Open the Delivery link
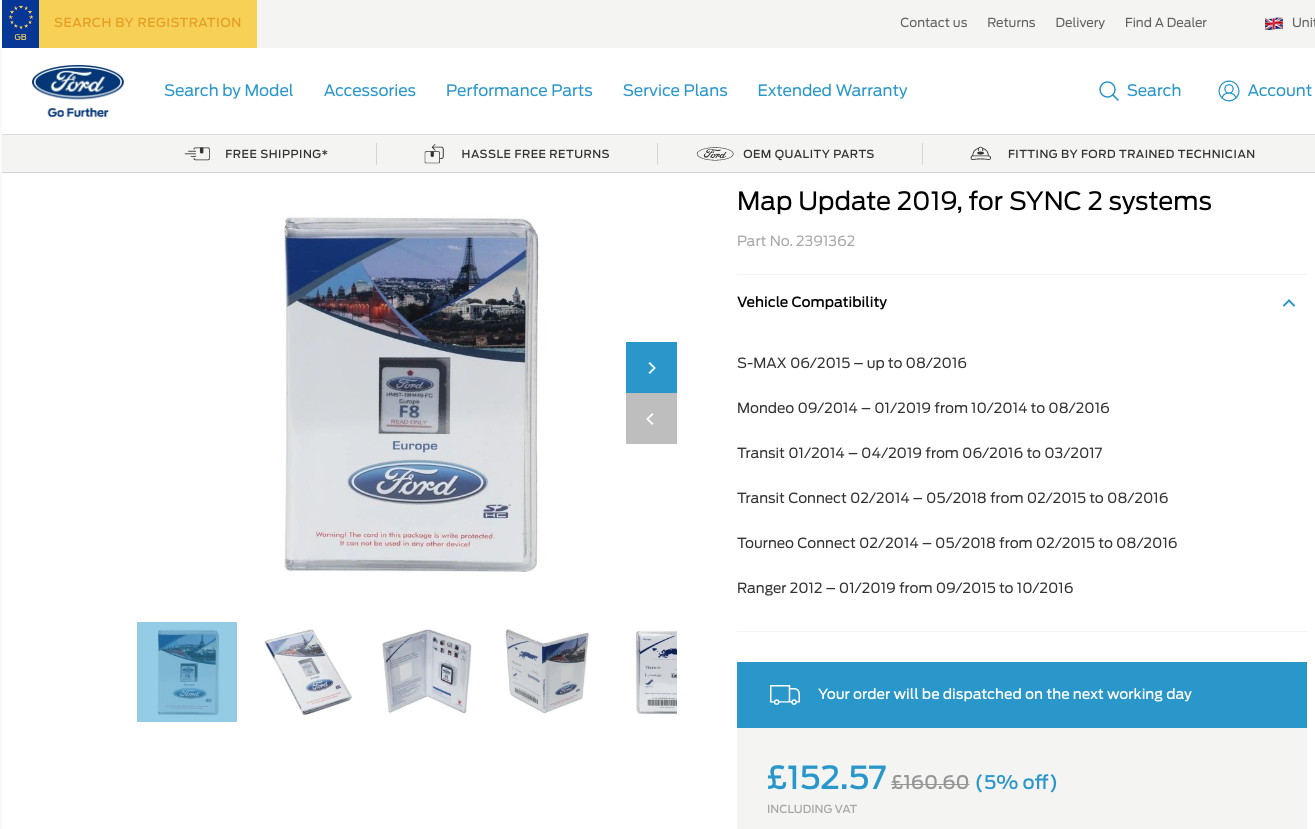 tap(1080, 23)
